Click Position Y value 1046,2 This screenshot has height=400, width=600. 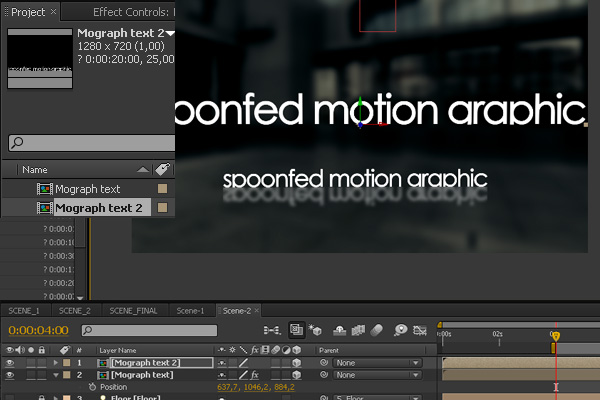(x=256, y=387)
